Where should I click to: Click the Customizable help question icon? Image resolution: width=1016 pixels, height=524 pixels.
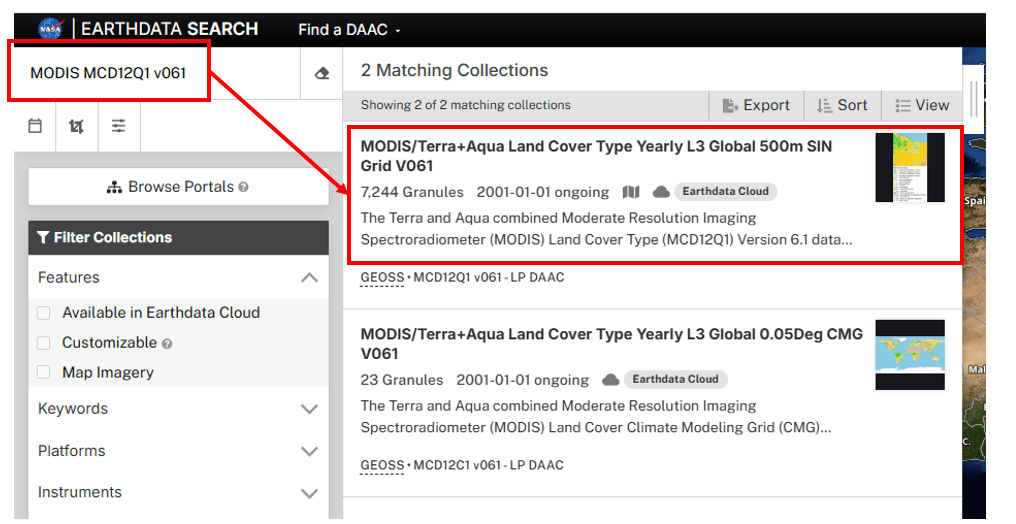point(167,344)
